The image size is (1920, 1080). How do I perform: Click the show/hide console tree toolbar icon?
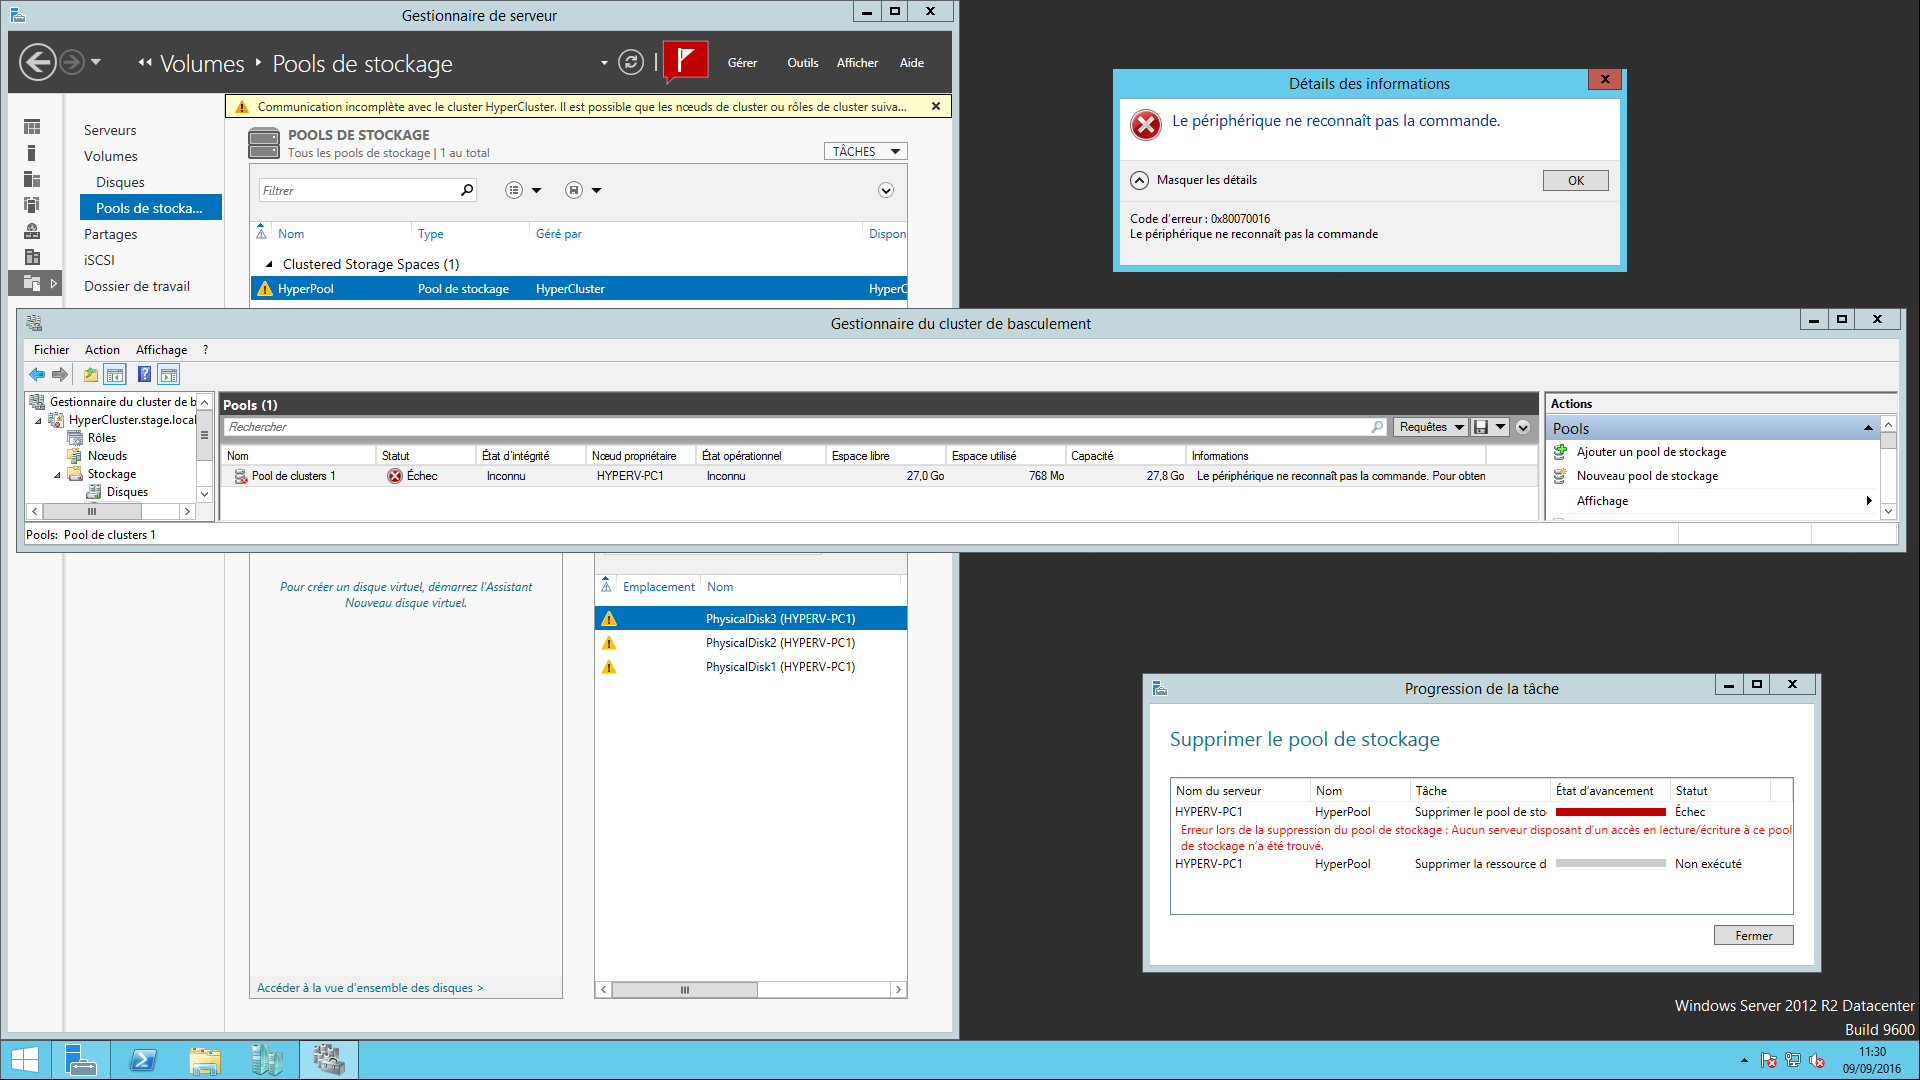coord(115,374)
